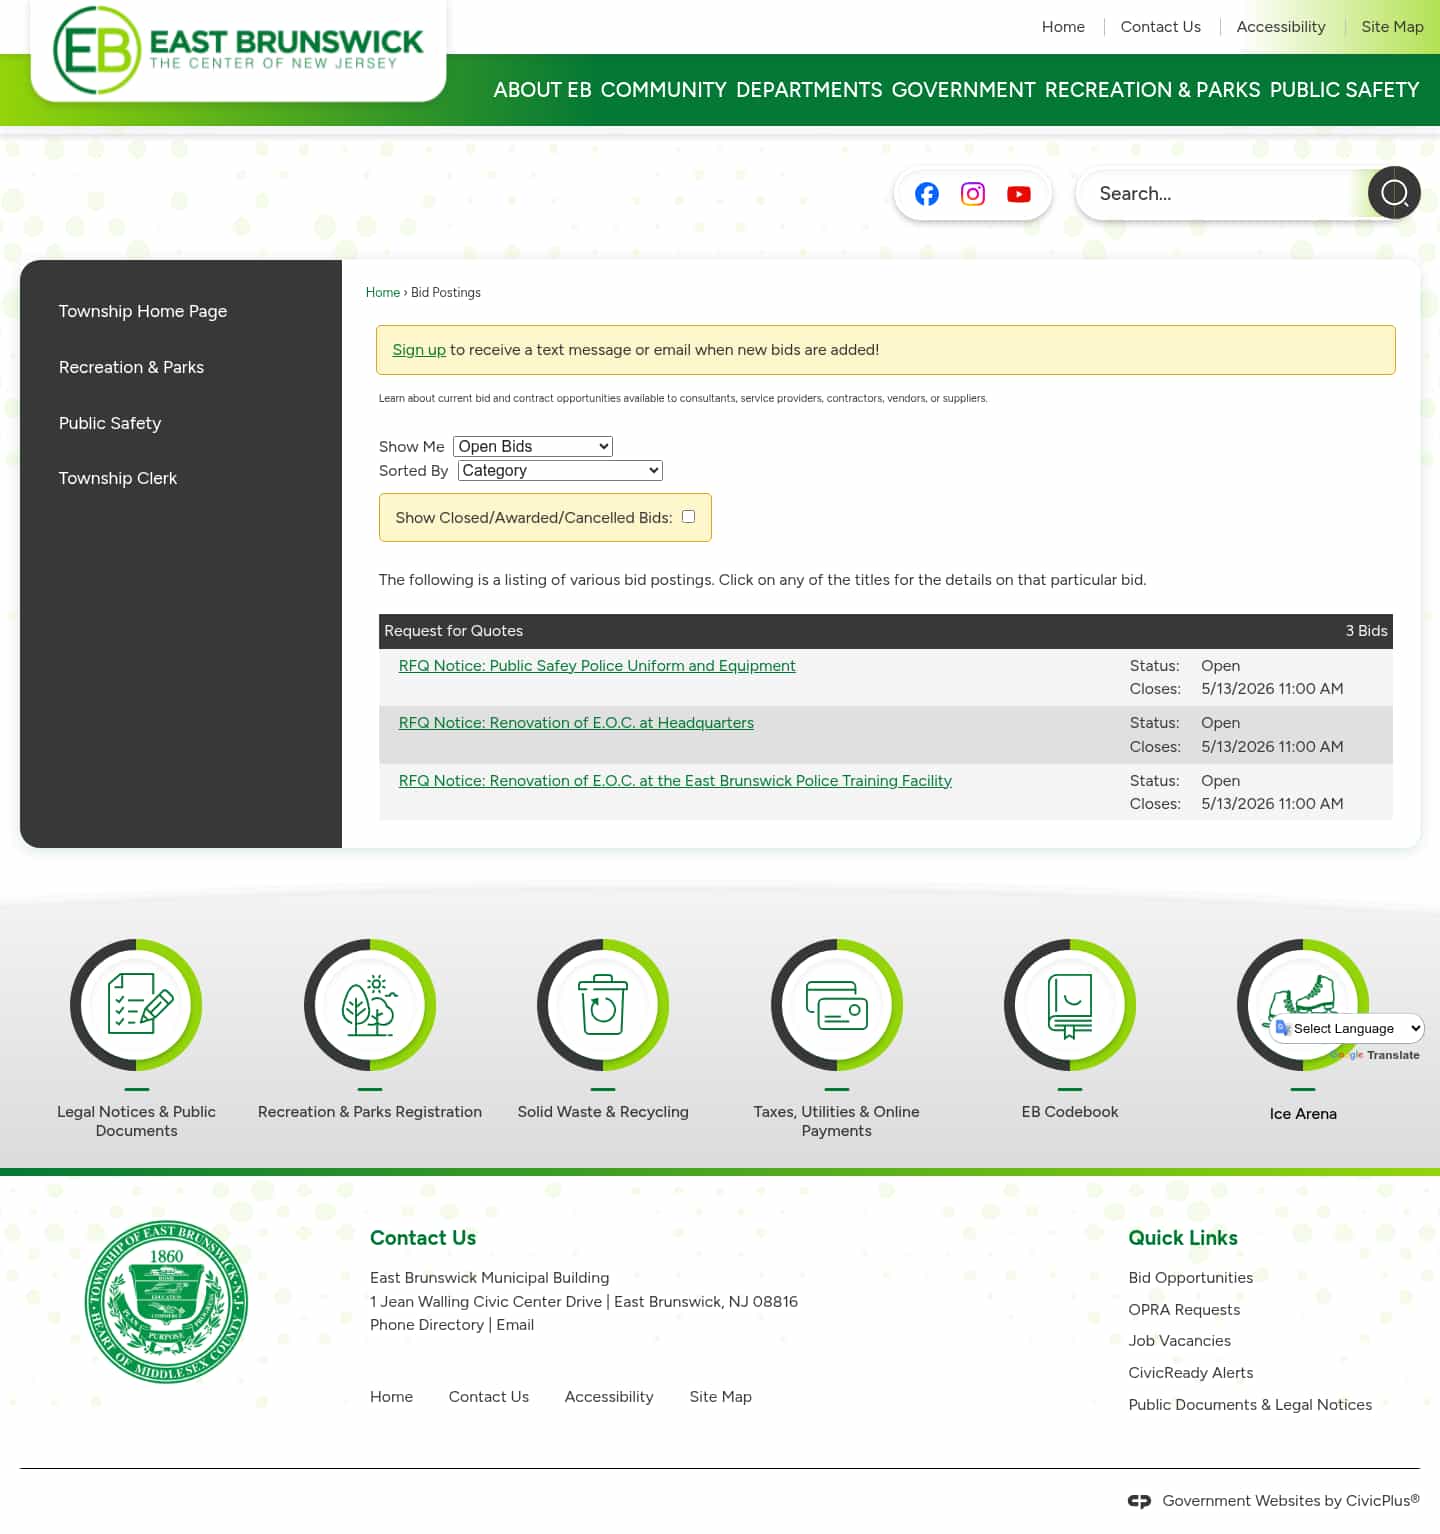Open the GOVERNMENT menu
Image resolution: width=1440 pixels, height=1534 pixels.
tap(964, 90)
